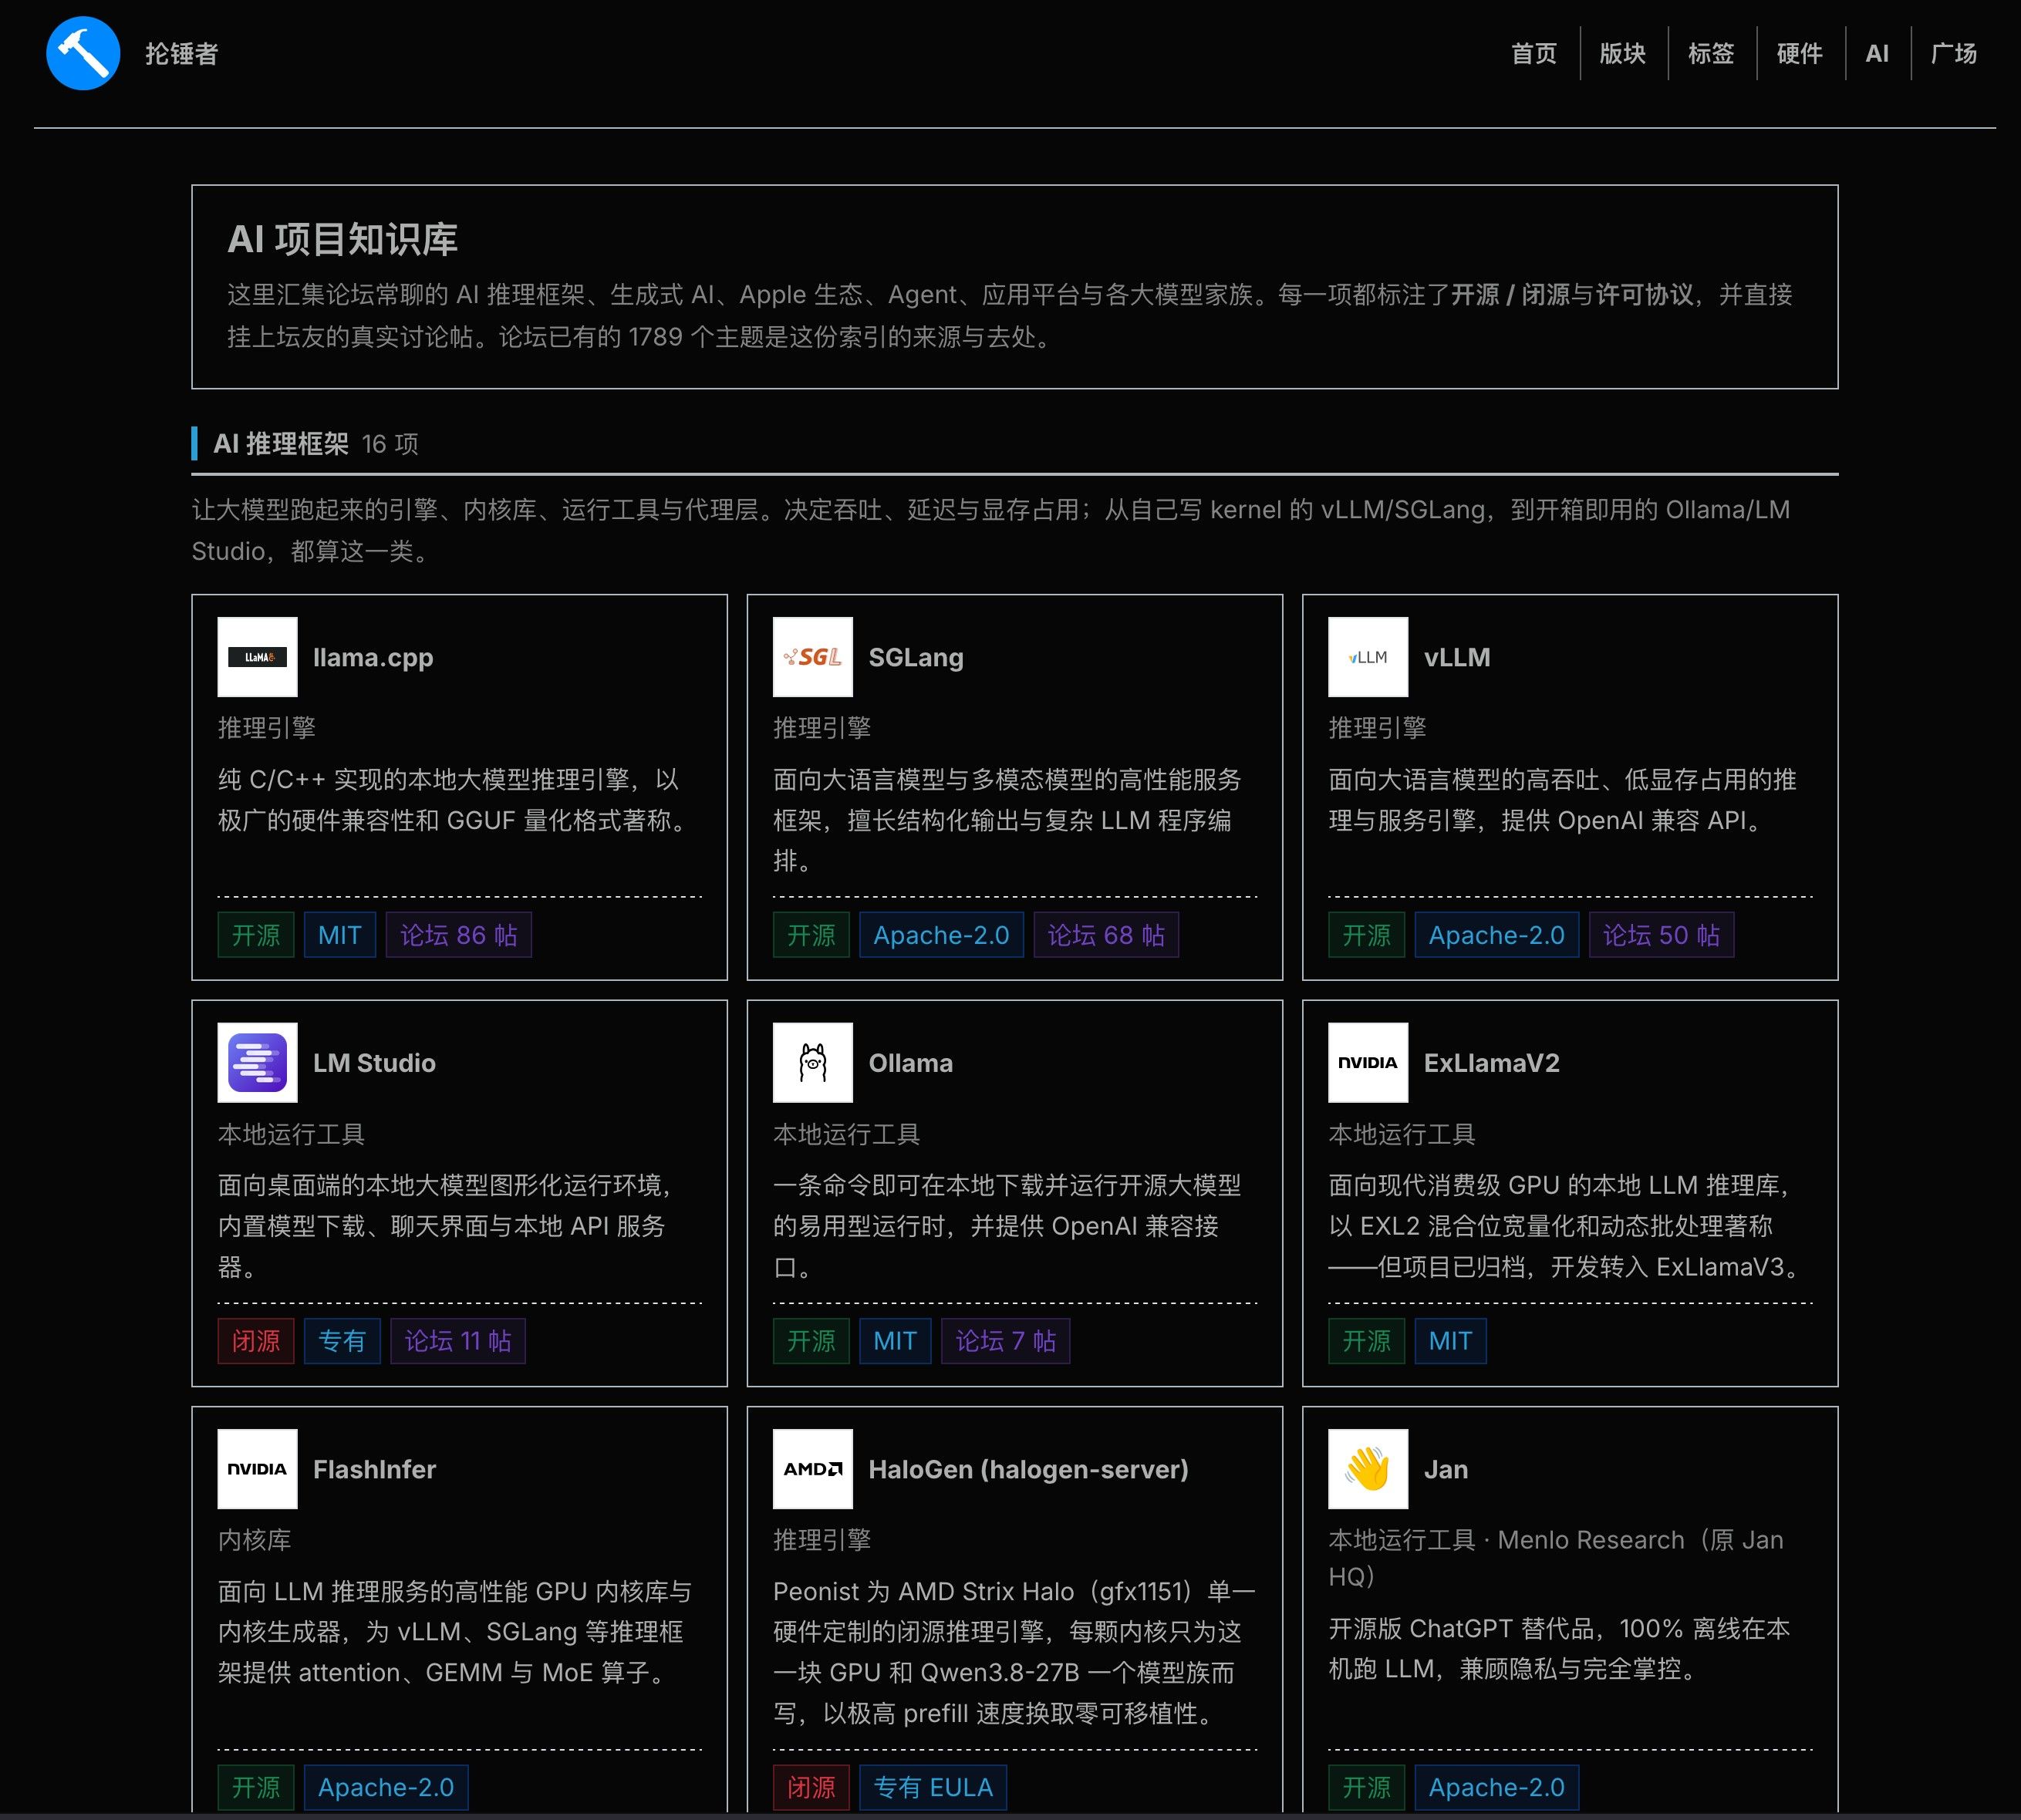
Task: Open the llama.cpp card title
Action: pos(373,657)
